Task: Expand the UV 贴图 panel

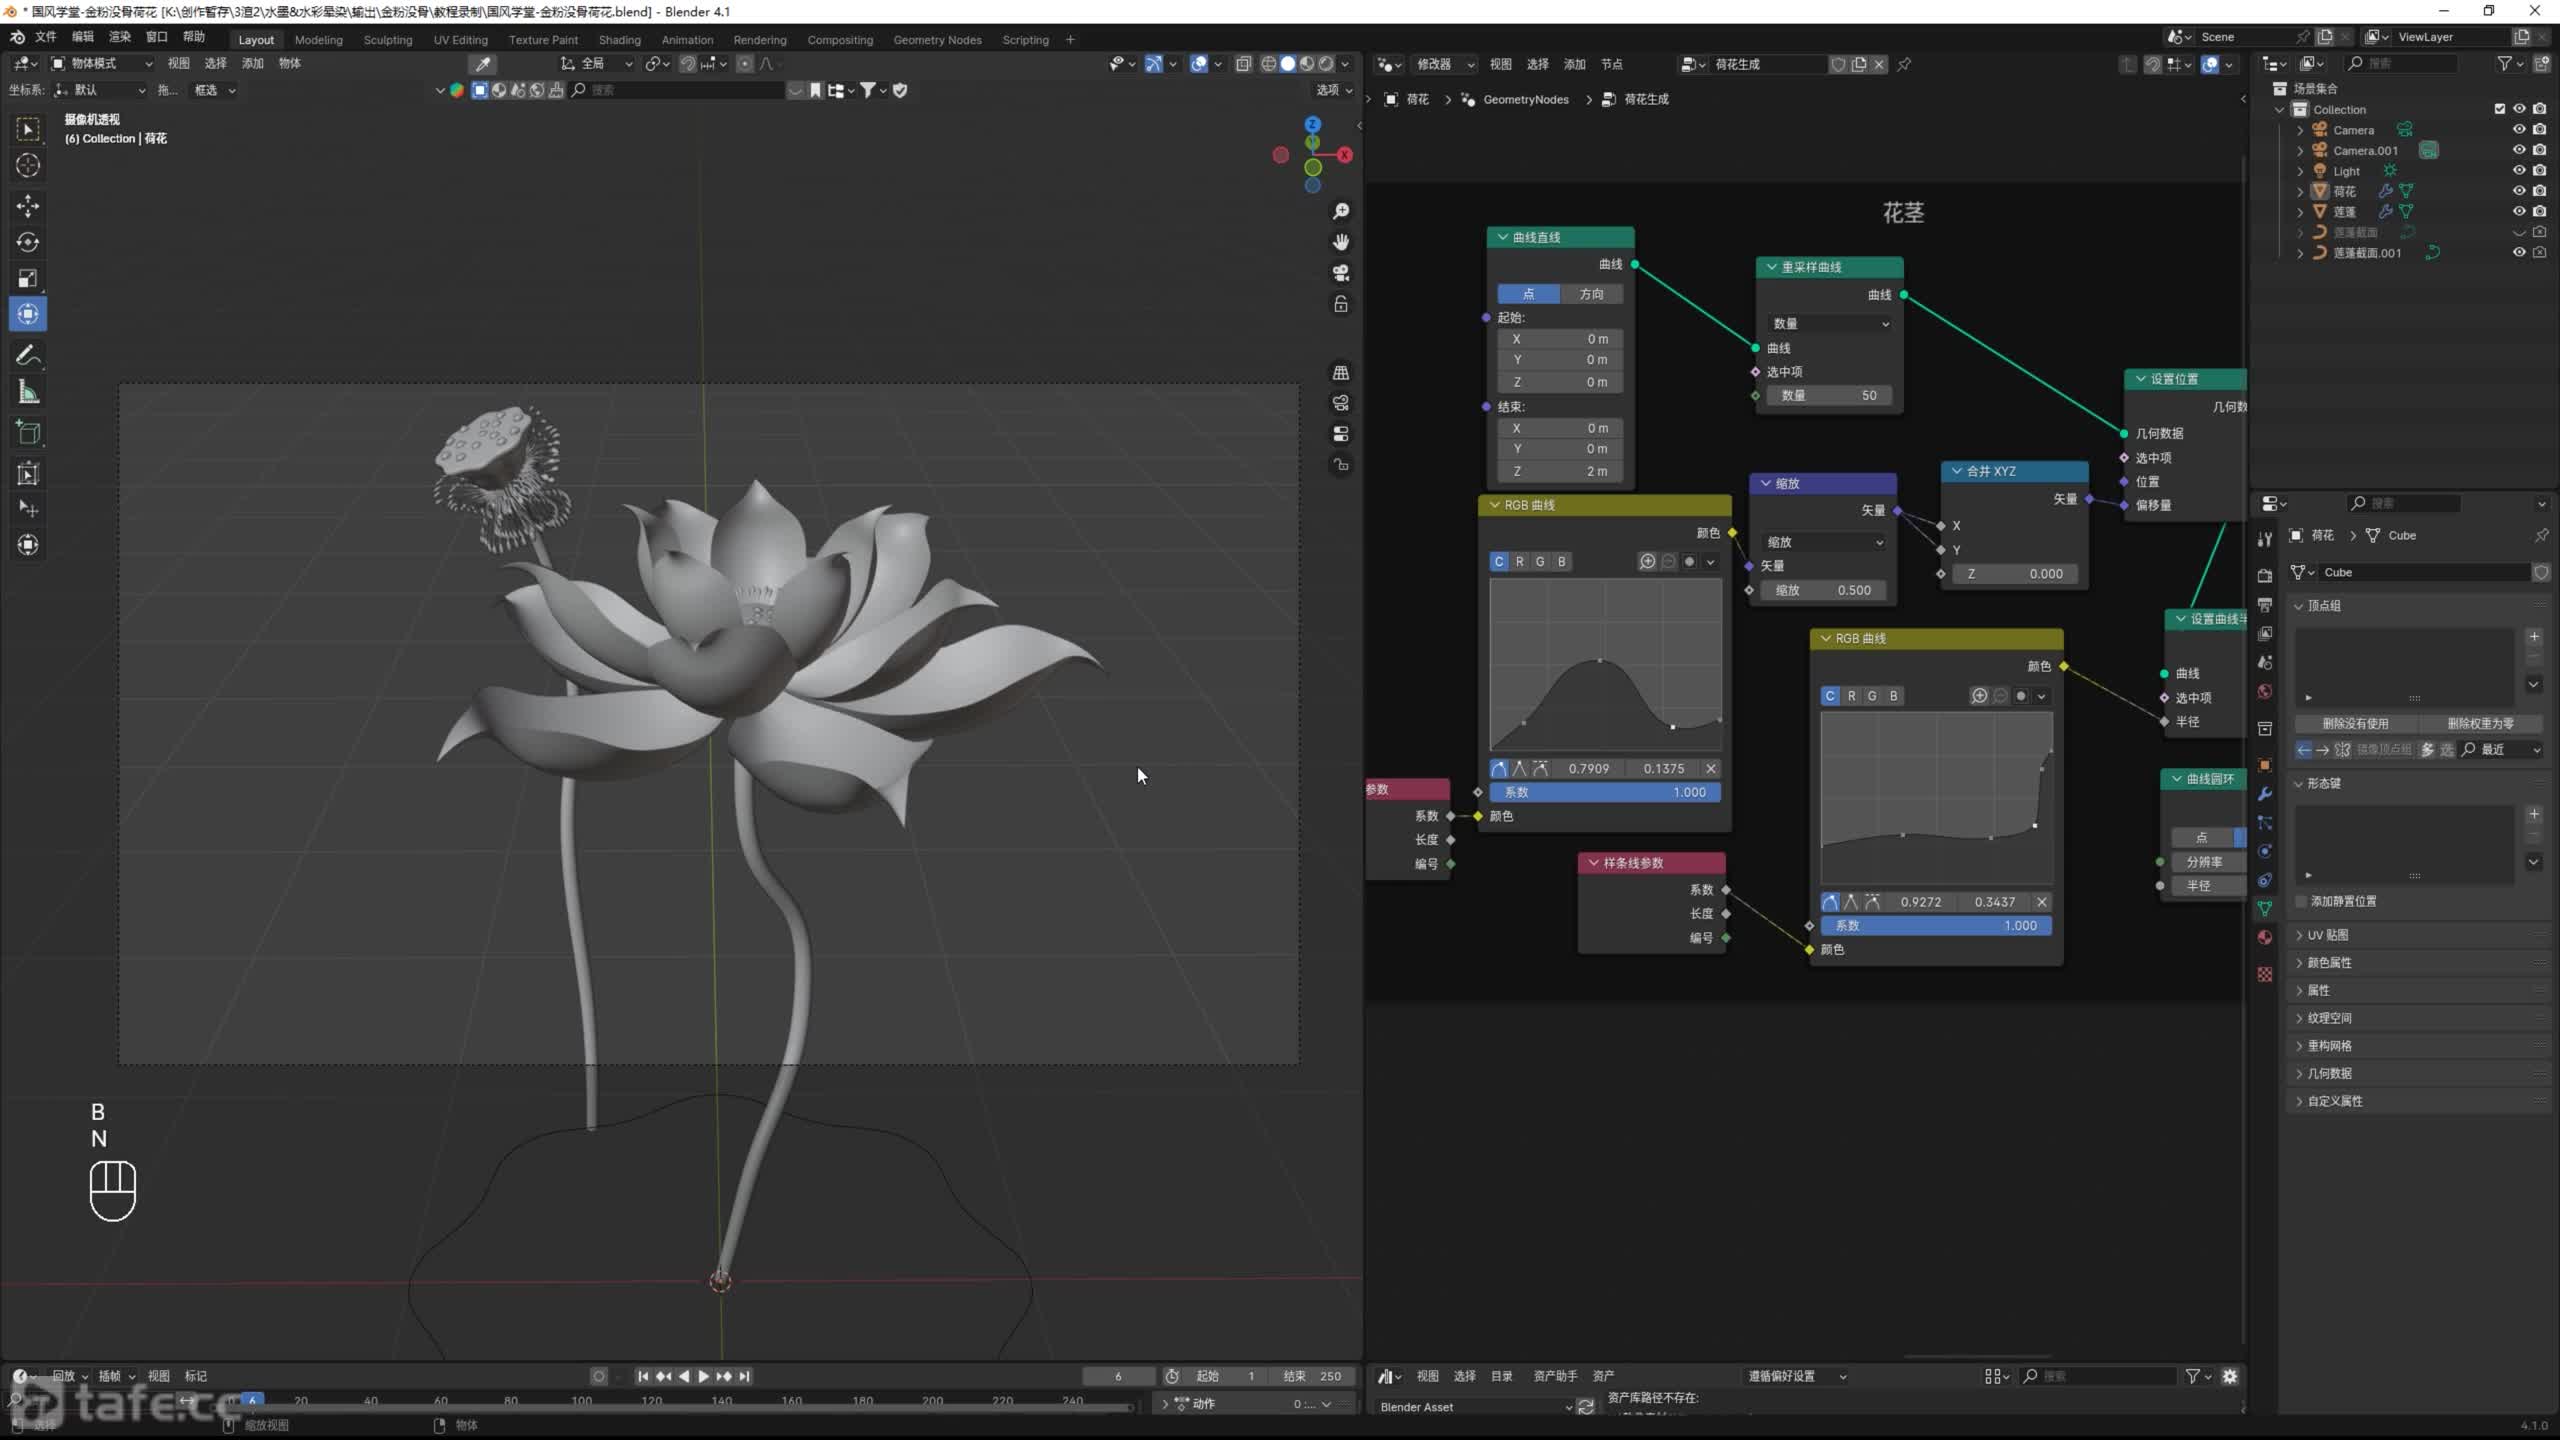Action: click(2327, 935)
